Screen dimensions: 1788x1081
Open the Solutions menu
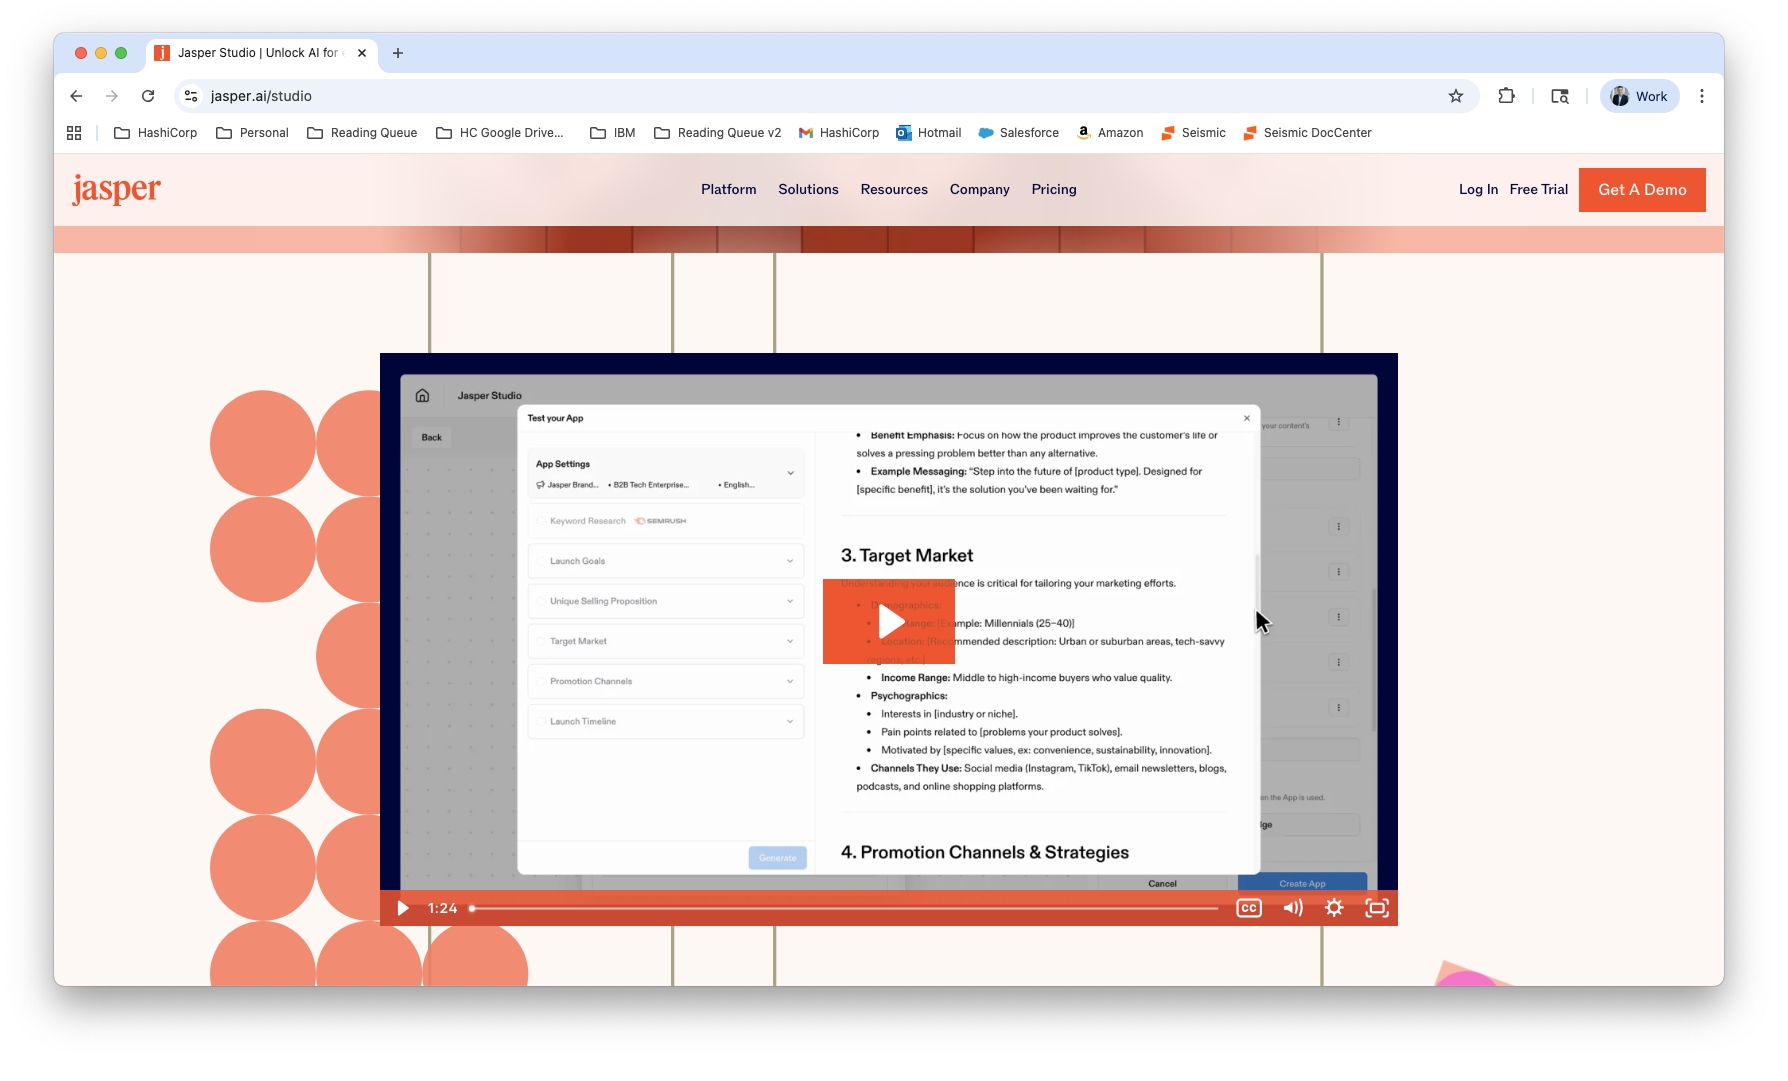[808, 189]
